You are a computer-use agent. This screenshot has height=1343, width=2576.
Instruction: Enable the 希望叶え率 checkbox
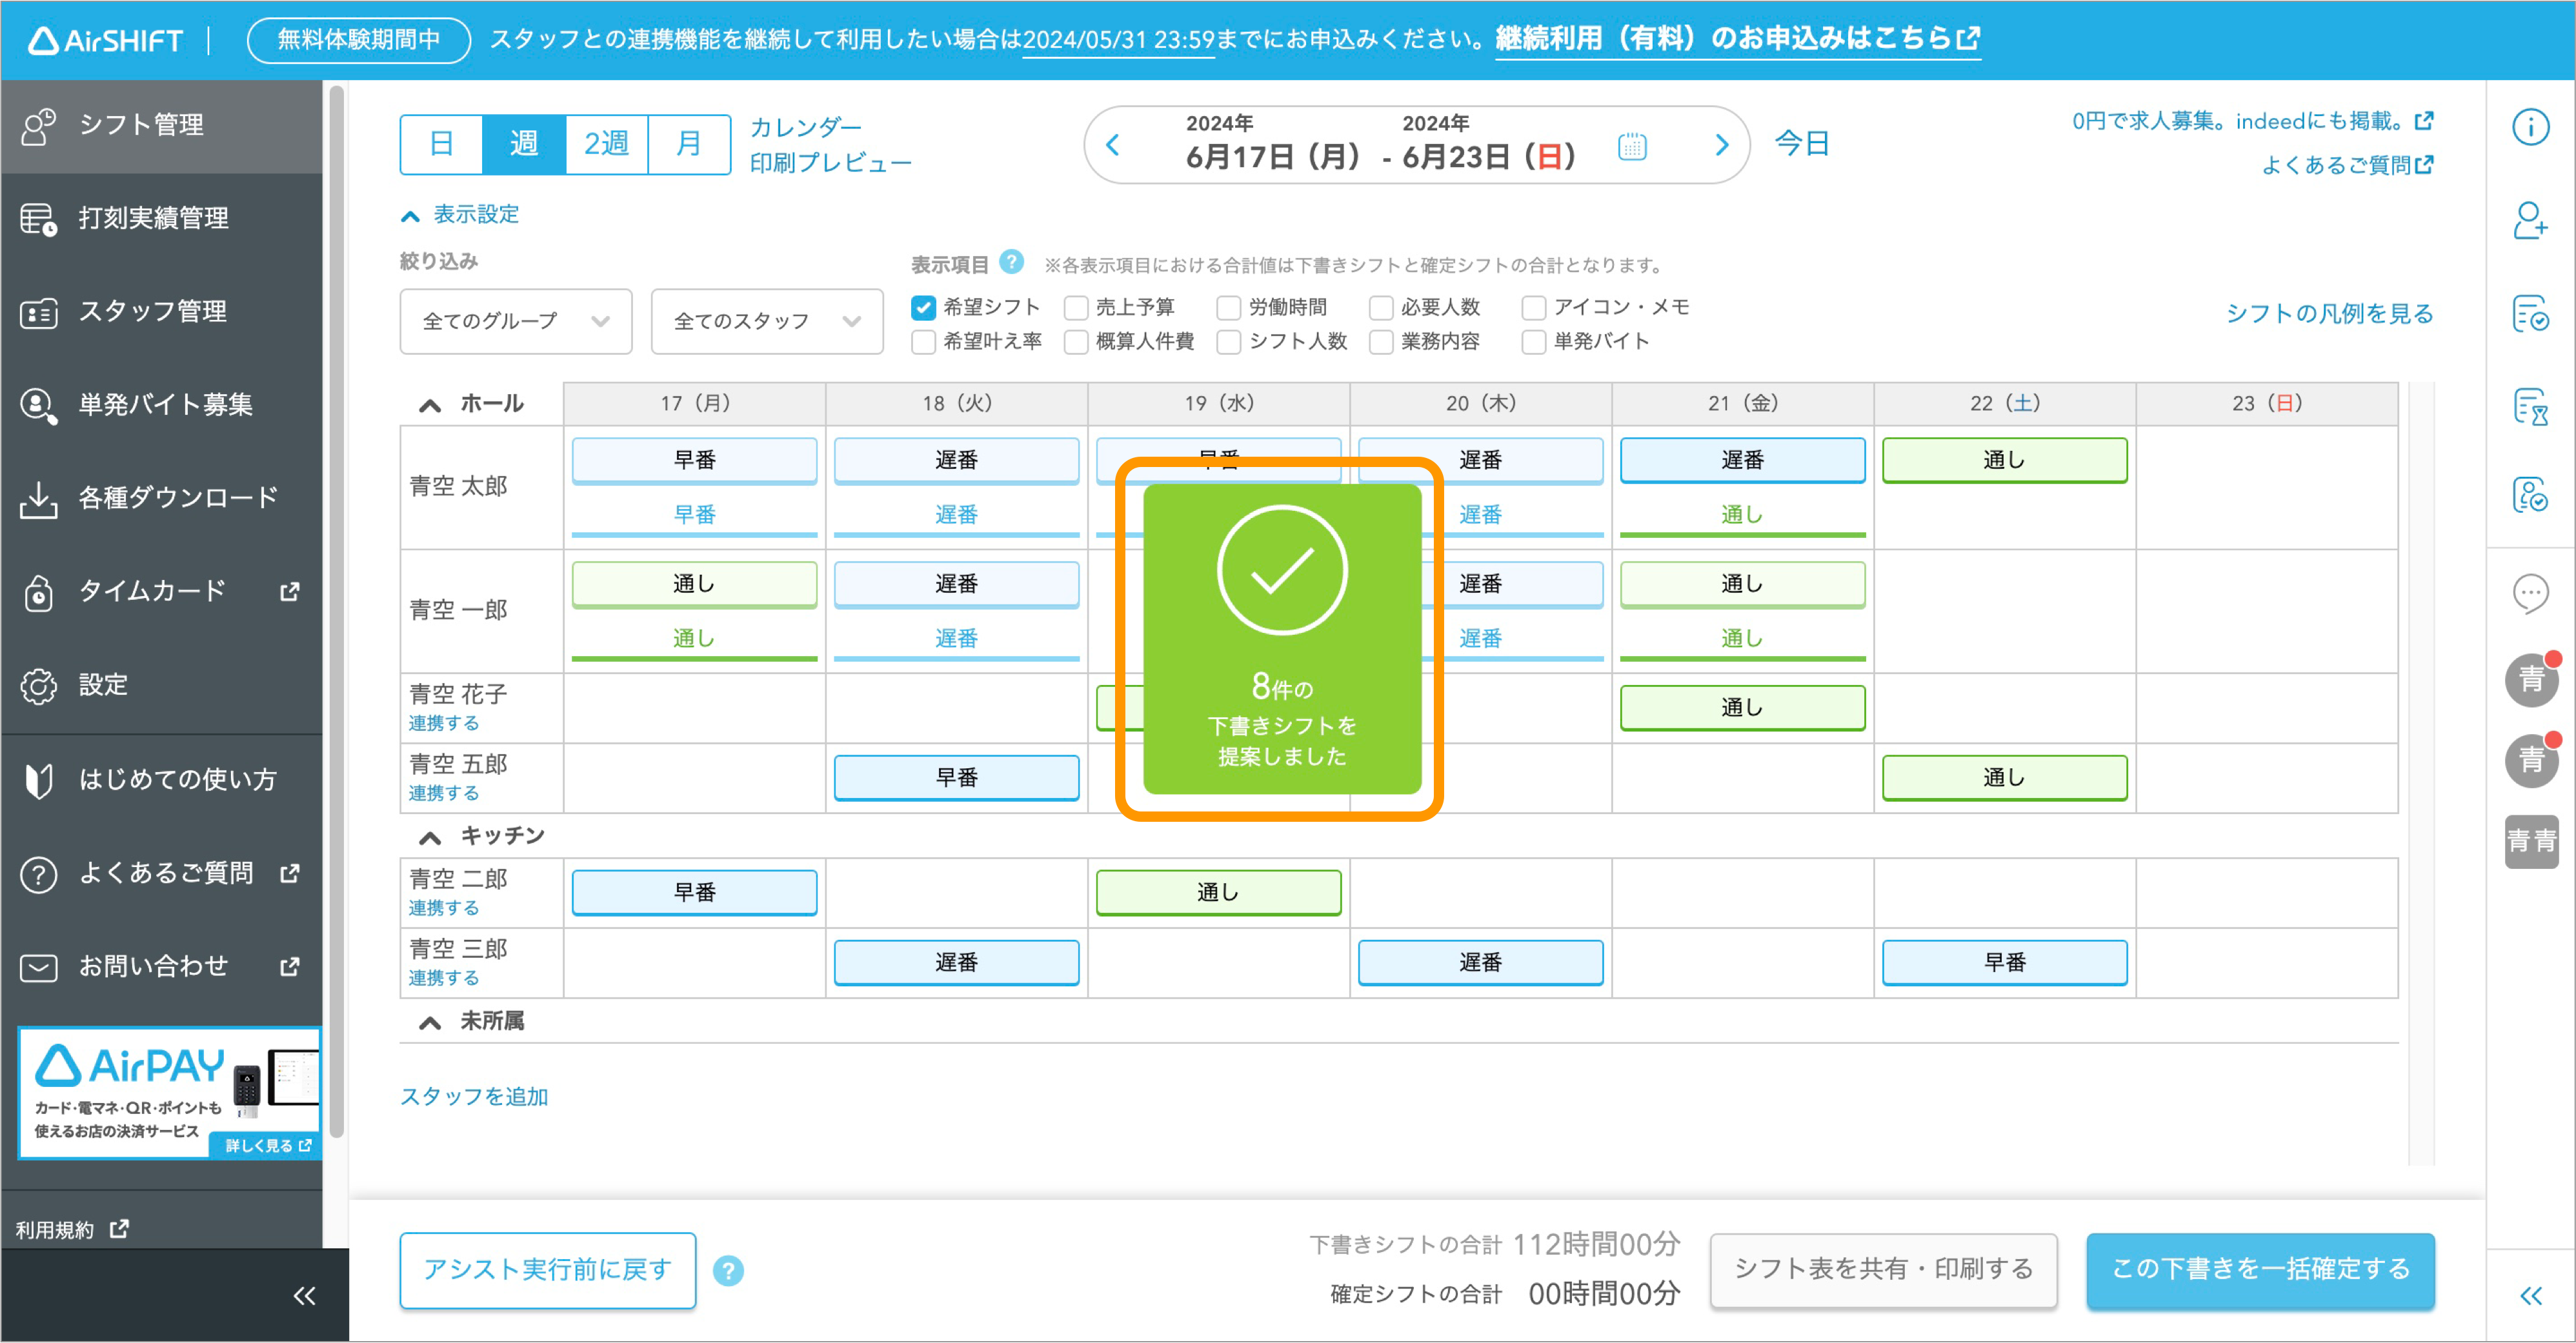[923, 342]
